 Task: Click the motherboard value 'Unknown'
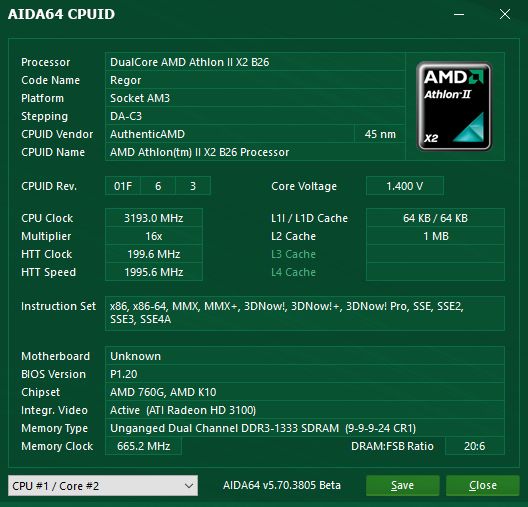pos(135,356)
